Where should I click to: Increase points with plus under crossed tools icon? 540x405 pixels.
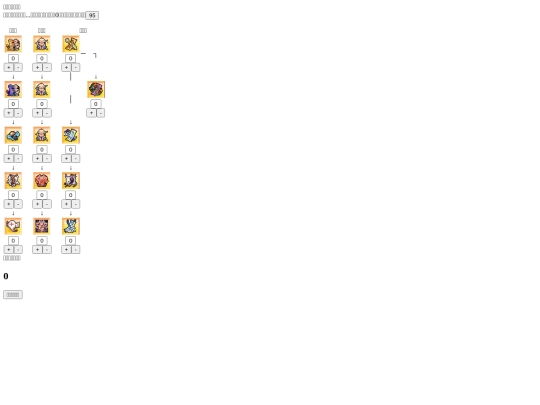66,68
